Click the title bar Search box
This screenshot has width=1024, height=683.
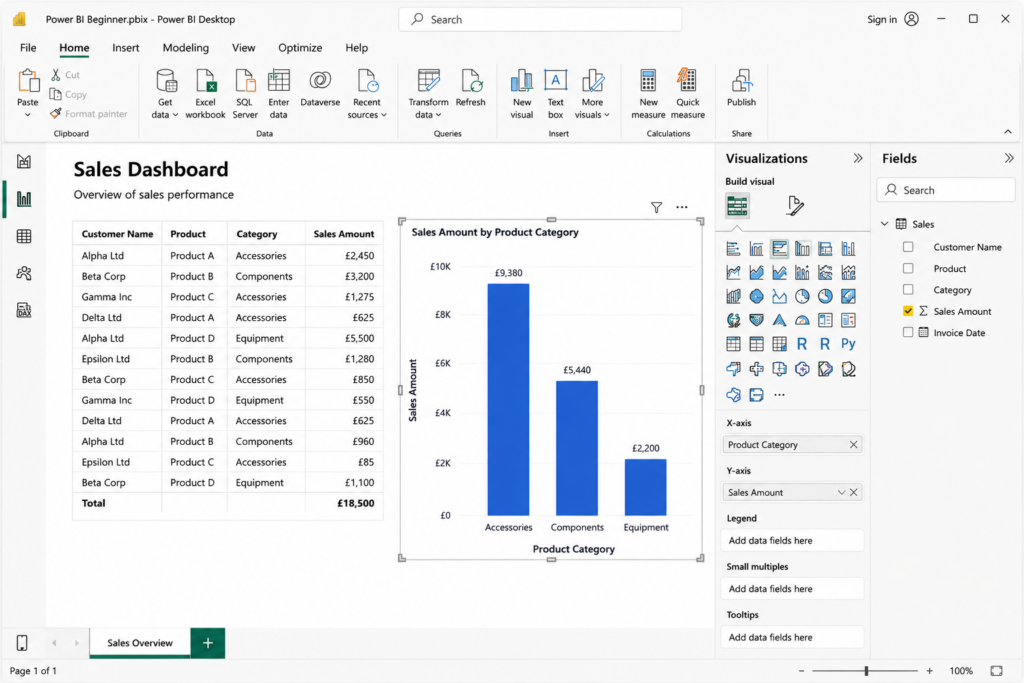tap(540, 20)
